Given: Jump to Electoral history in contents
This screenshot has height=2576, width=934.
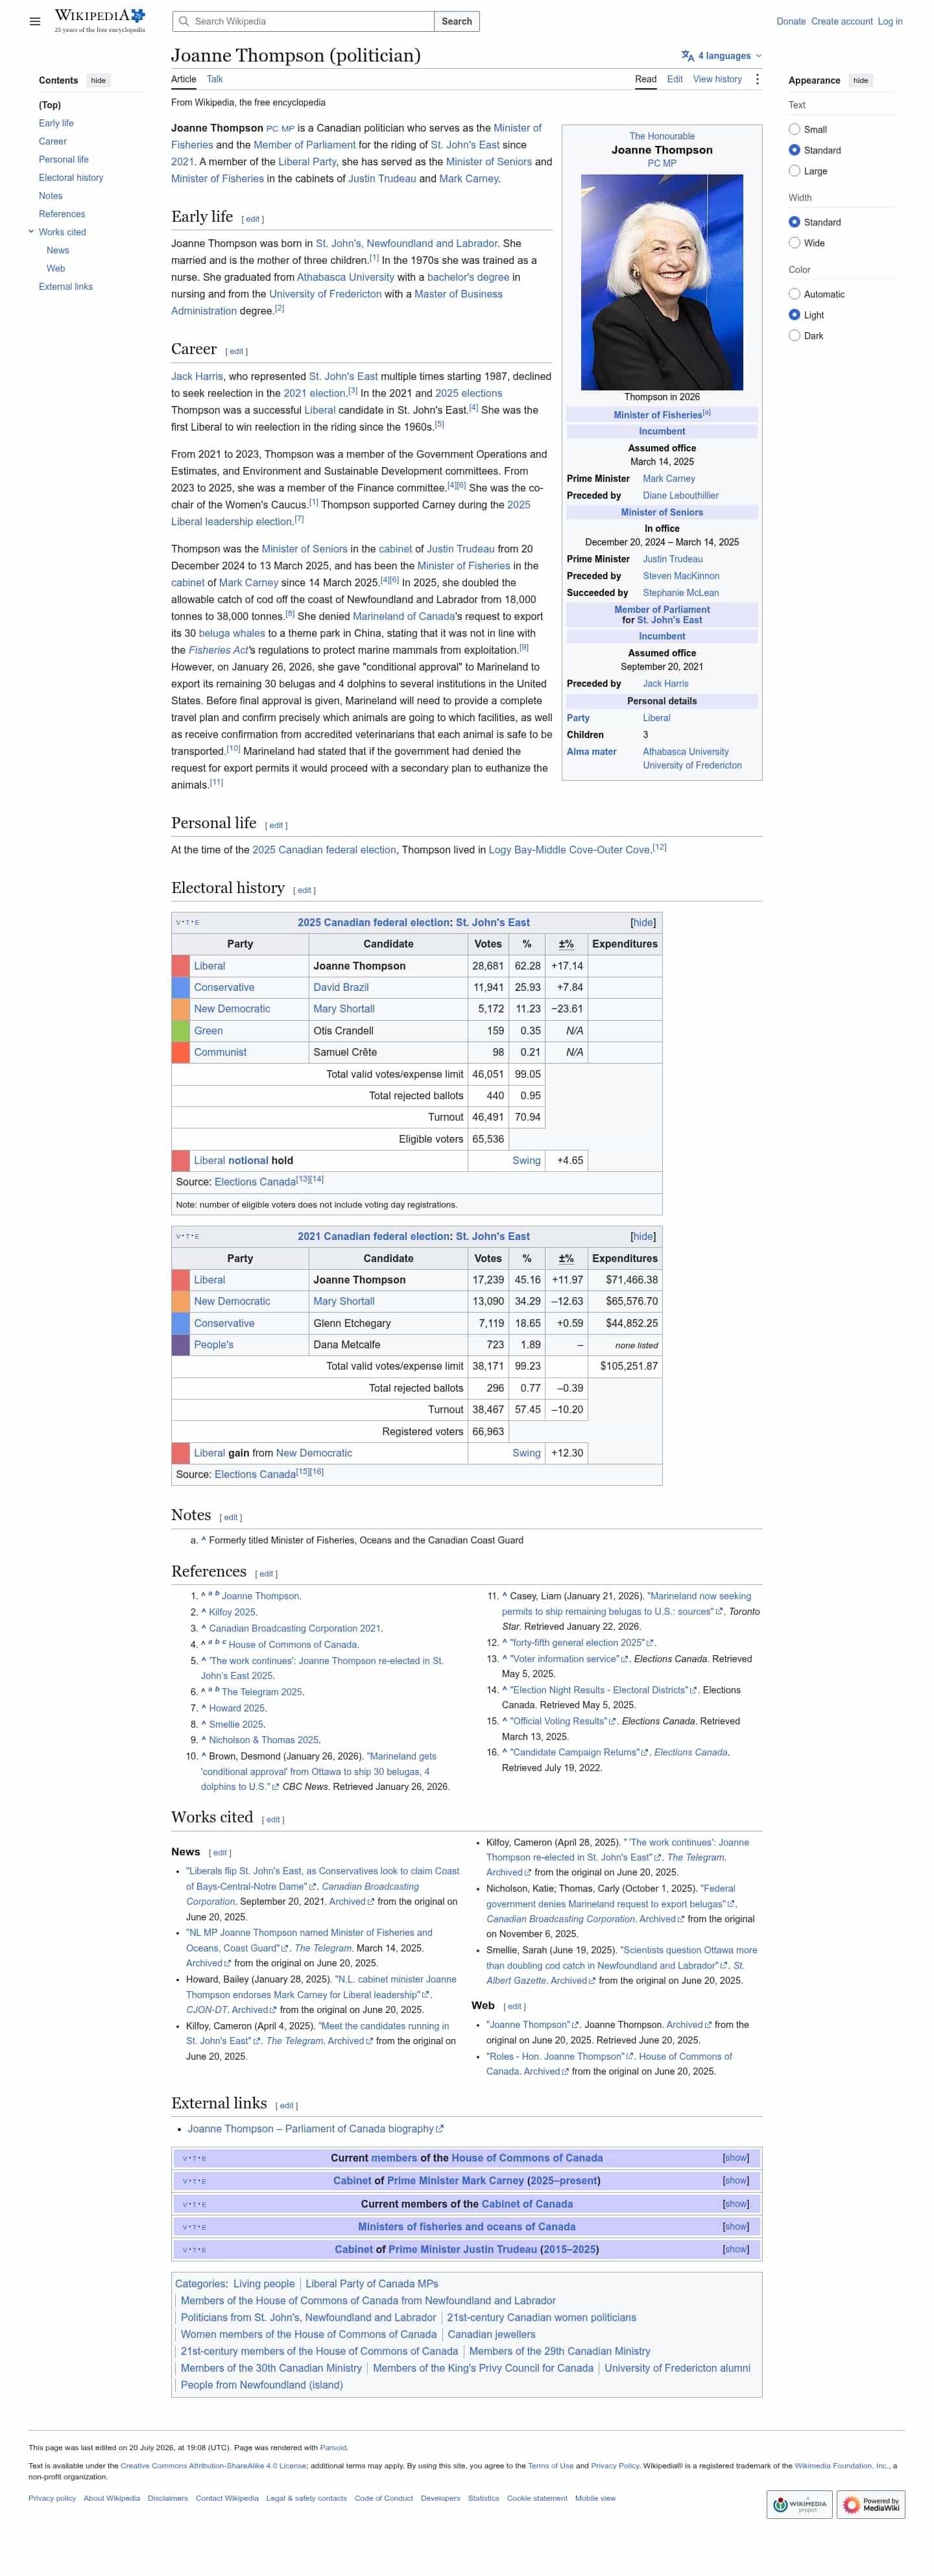Looking at the screenshot, I should pyautogui.click(x=71, y=178).
